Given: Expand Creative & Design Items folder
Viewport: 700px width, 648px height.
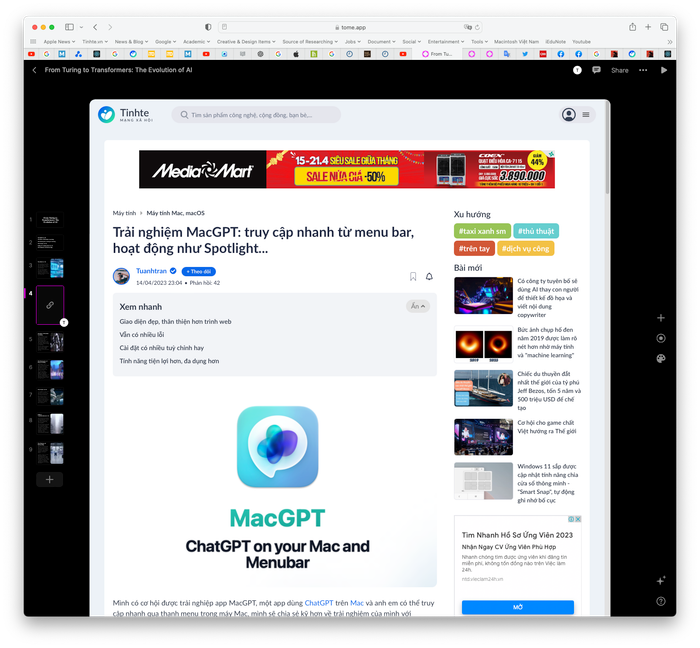Looking at the screenshot, I should 246,42.
